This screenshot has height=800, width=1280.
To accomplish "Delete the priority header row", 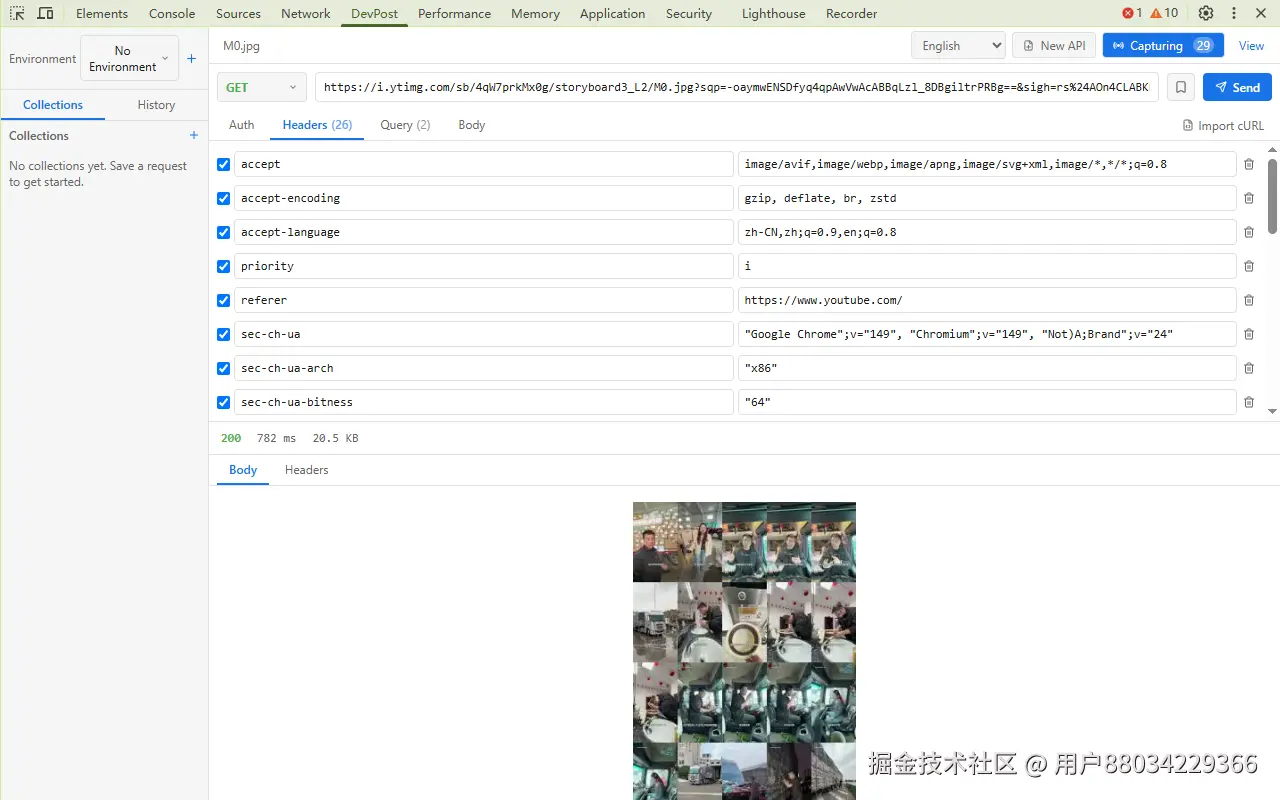I will tap(1249, 266).
